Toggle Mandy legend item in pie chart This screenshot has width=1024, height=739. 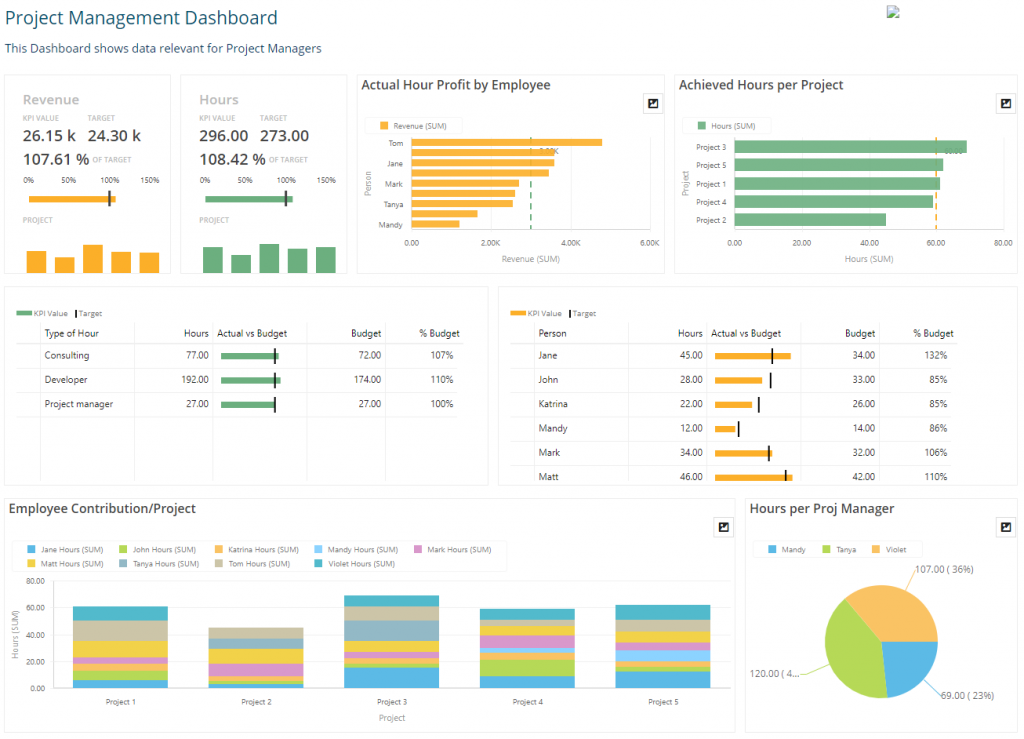[787, 550]
